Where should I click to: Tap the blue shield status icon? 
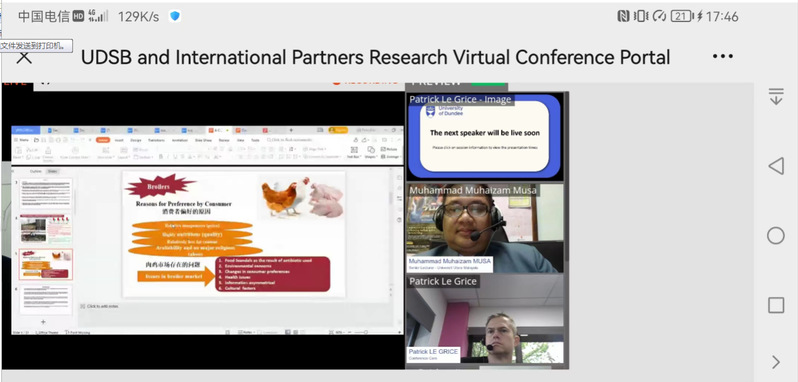coord(175,16)
